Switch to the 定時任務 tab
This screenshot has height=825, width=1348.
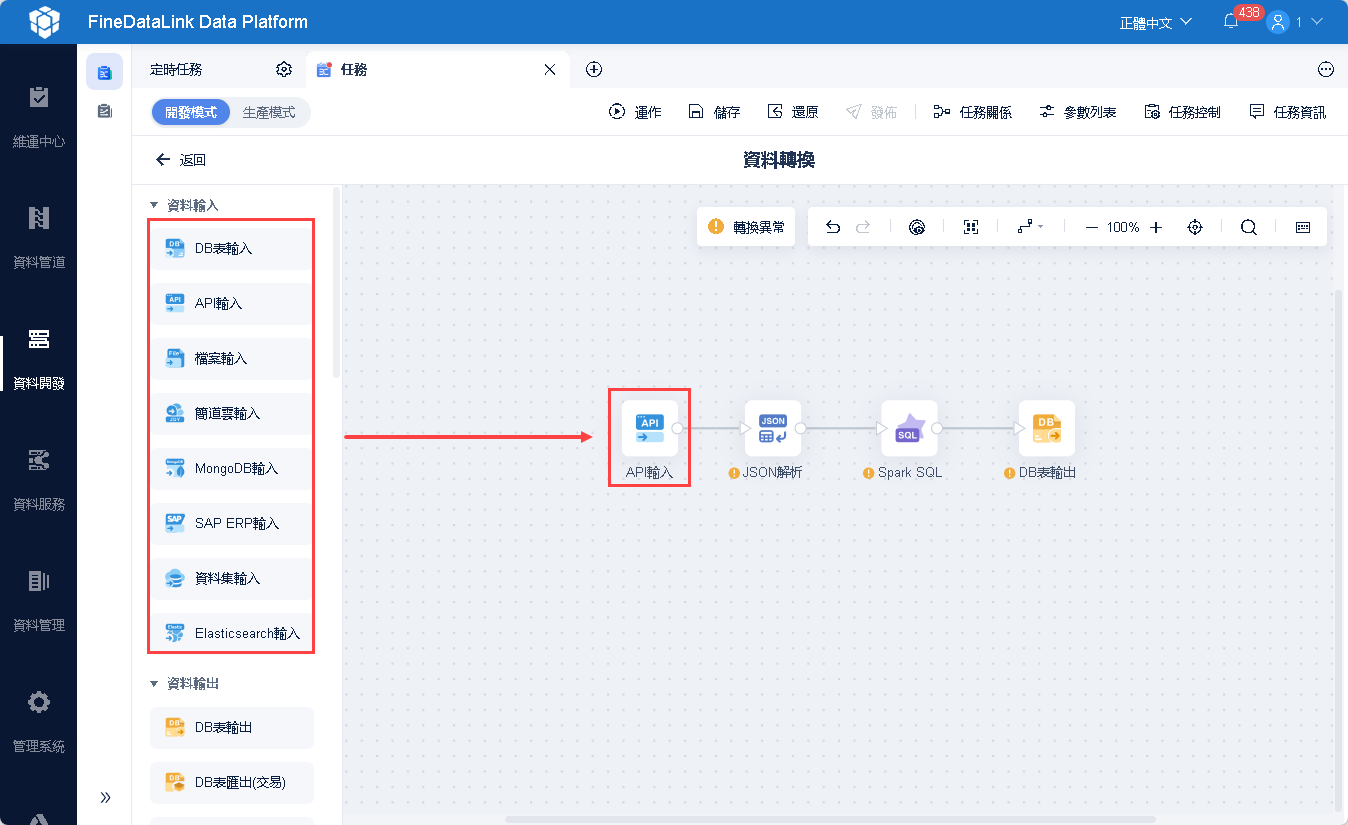[x=176, y=69]
